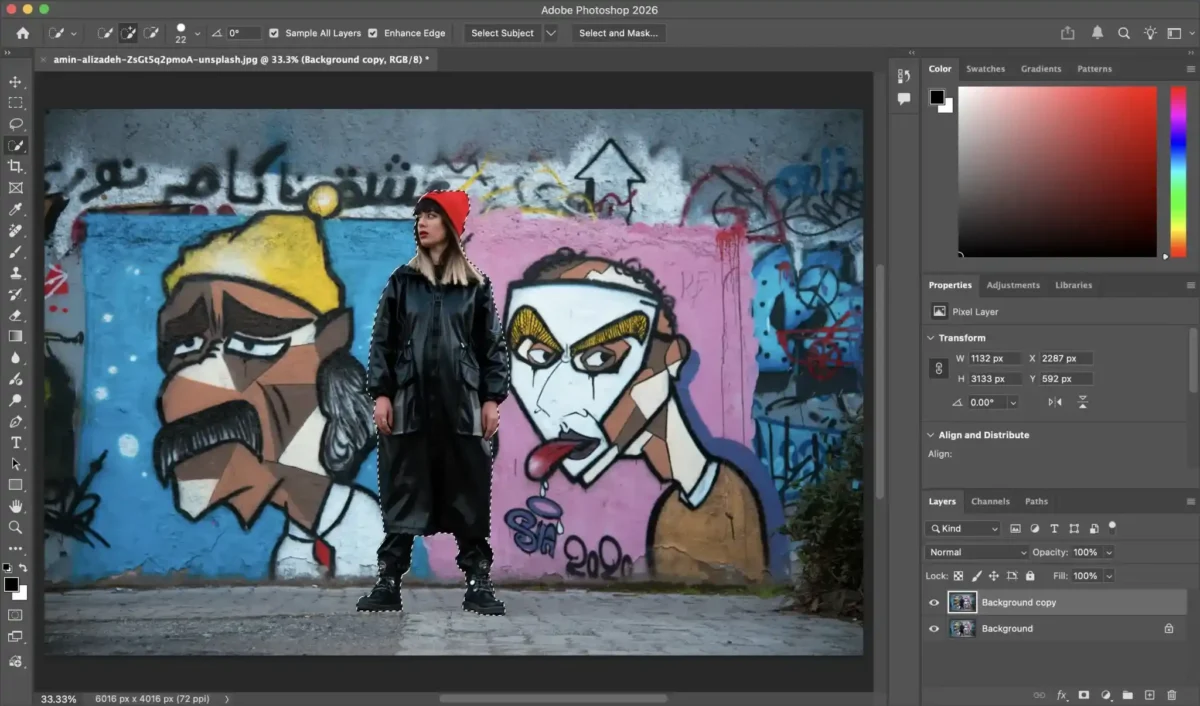Select the Crop tool
This screenshot has width=1200, height=706.
click(x=15, y=166)
